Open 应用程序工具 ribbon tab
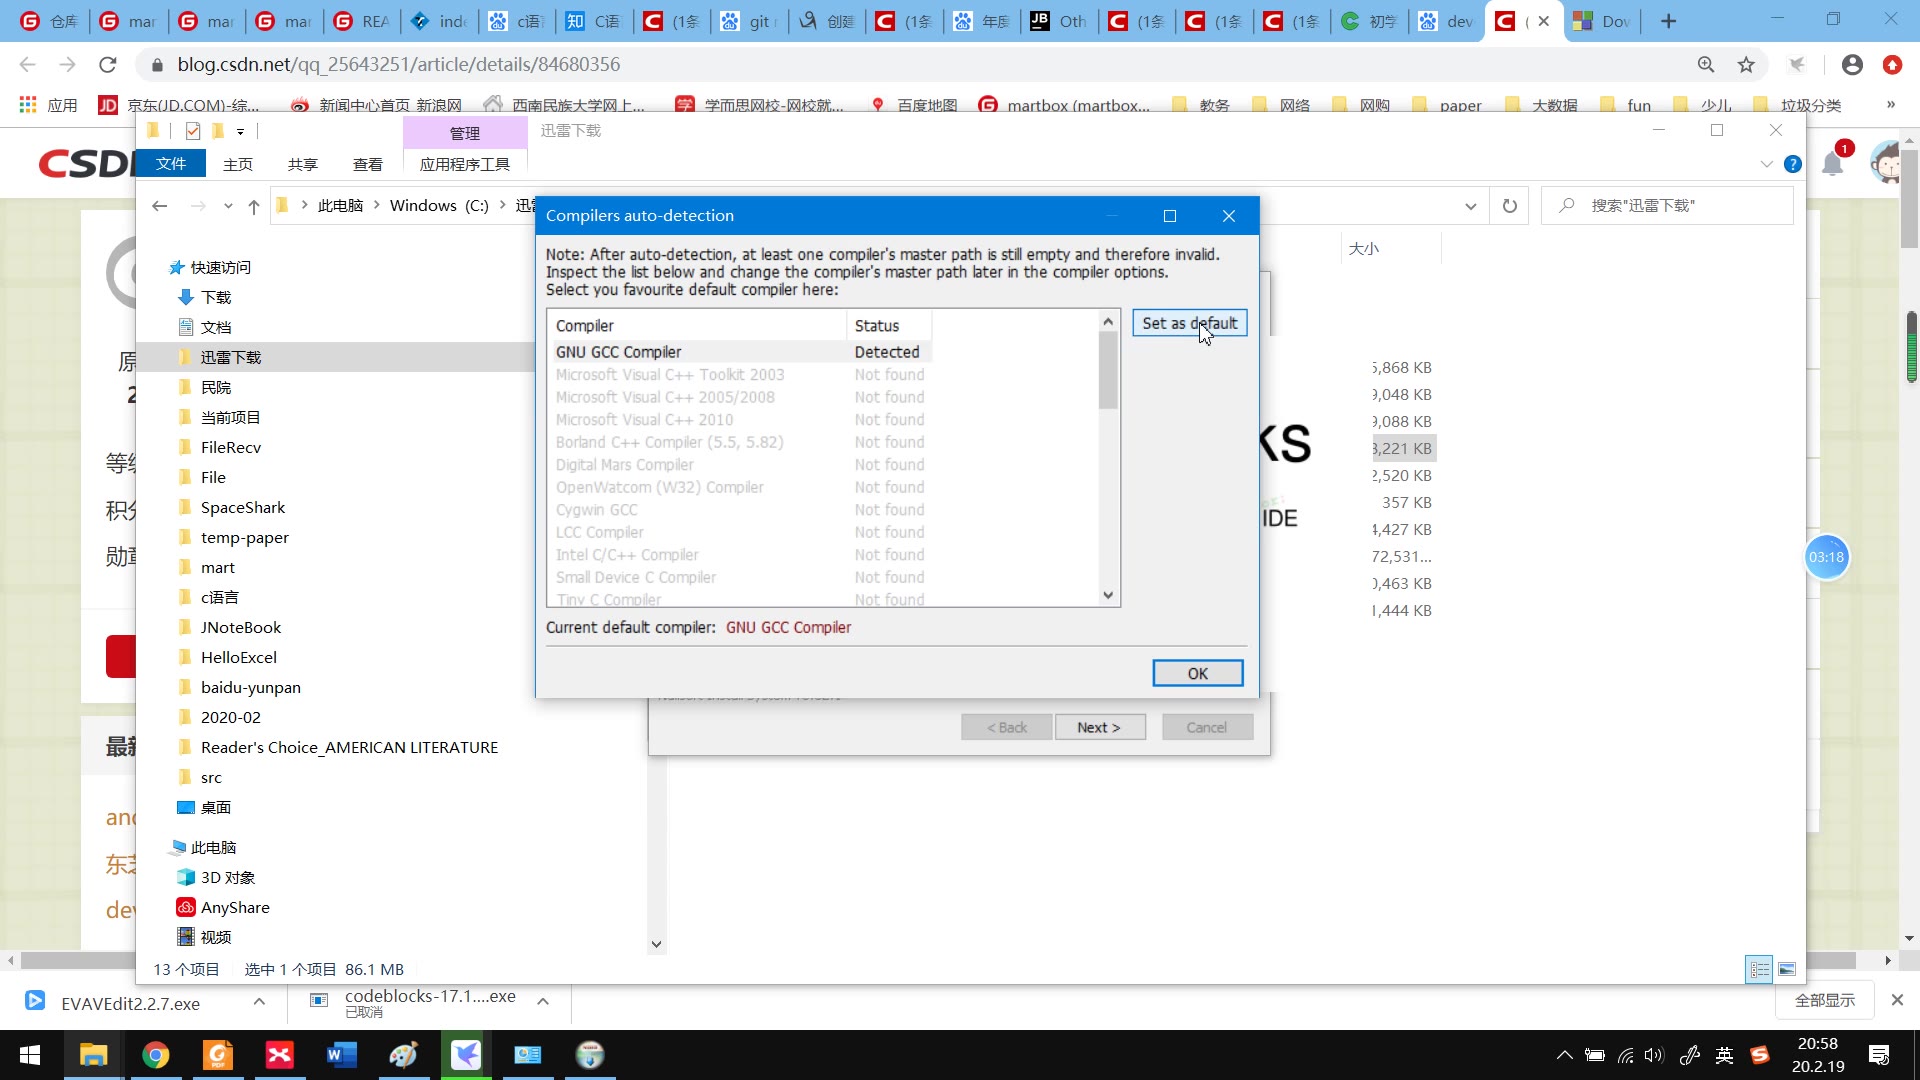Viewport: 1920px width, 1080px height. 465,164
